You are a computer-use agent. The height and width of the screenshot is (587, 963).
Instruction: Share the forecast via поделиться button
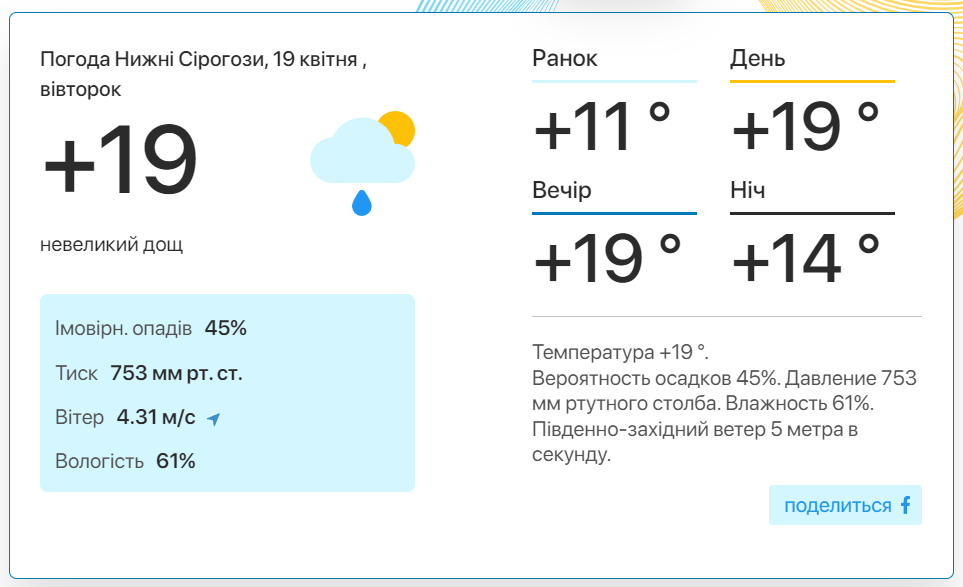[x=845, y=505]
